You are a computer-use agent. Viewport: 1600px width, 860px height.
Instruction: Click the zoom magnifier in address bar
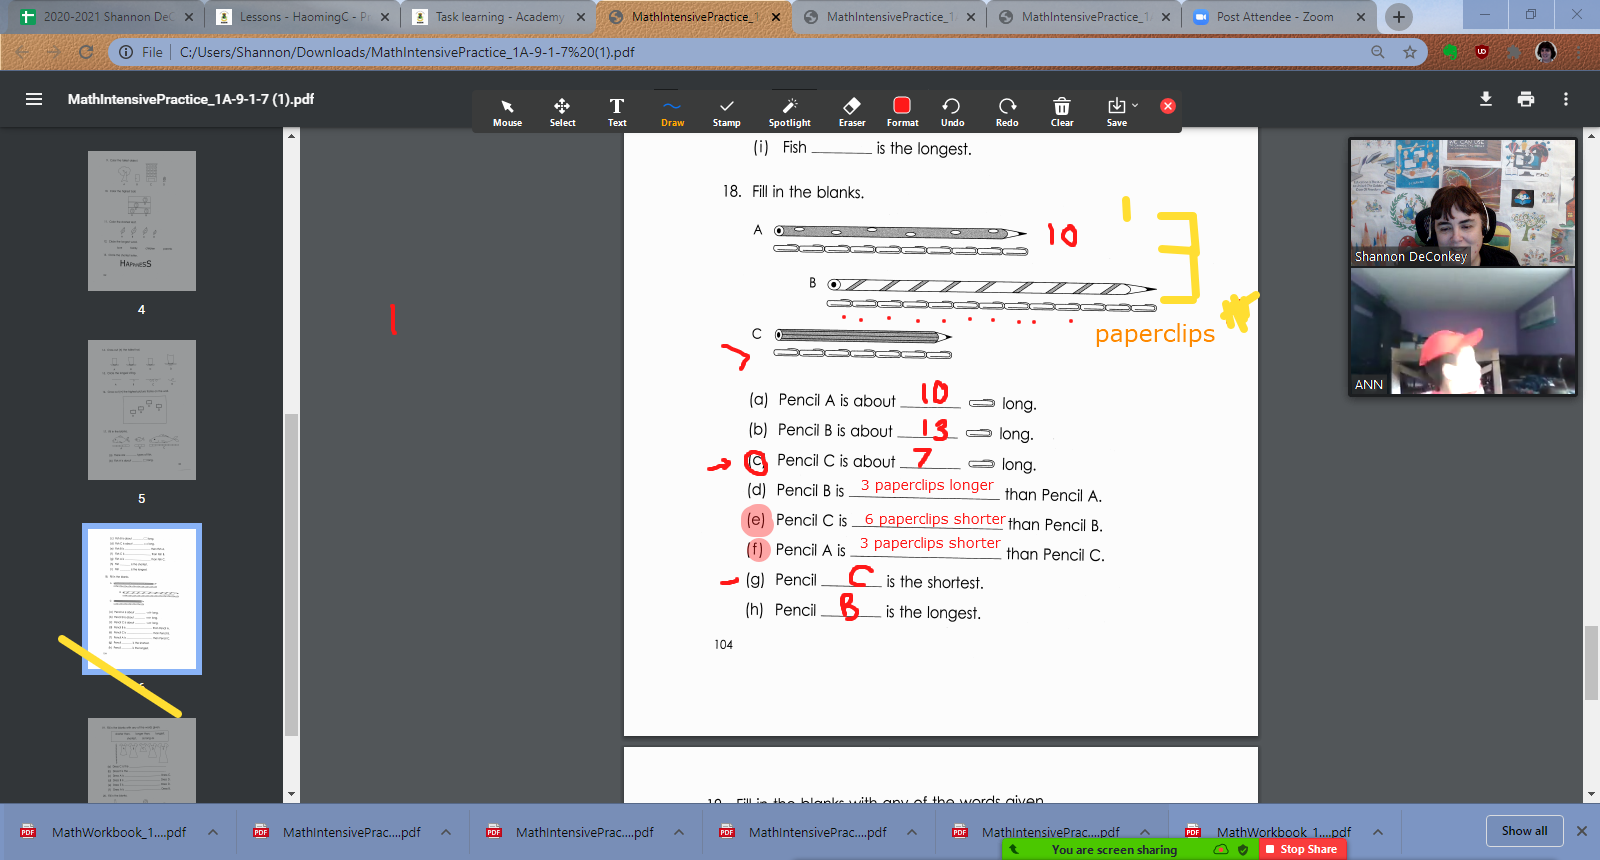point(1378,52)
